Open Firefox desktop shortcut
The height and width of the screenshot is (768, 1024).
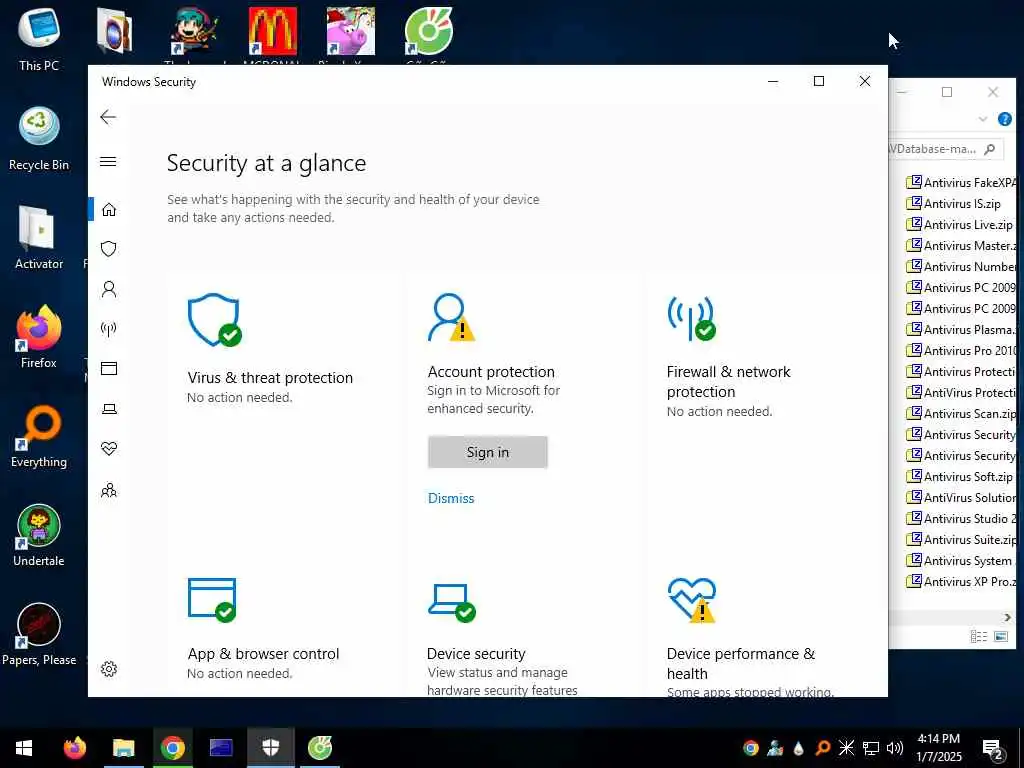click(39, 337)
